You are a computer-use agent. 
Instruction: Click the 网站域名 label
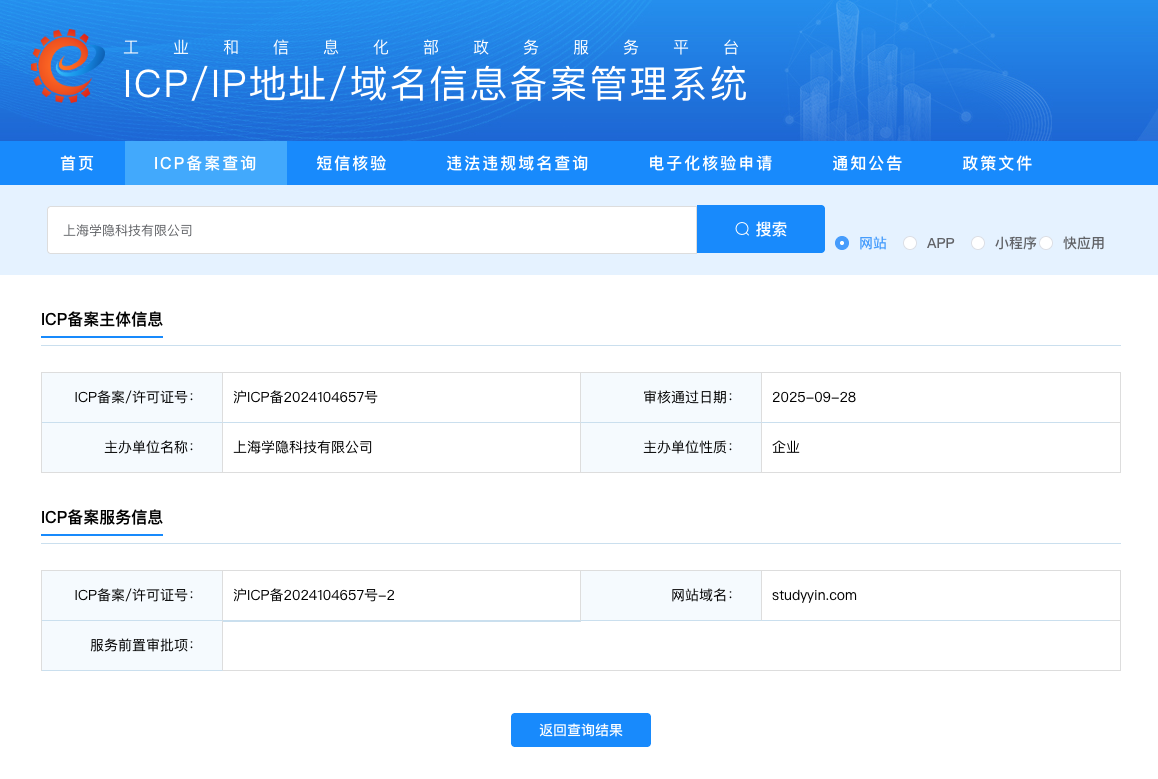tap(702, 595)
